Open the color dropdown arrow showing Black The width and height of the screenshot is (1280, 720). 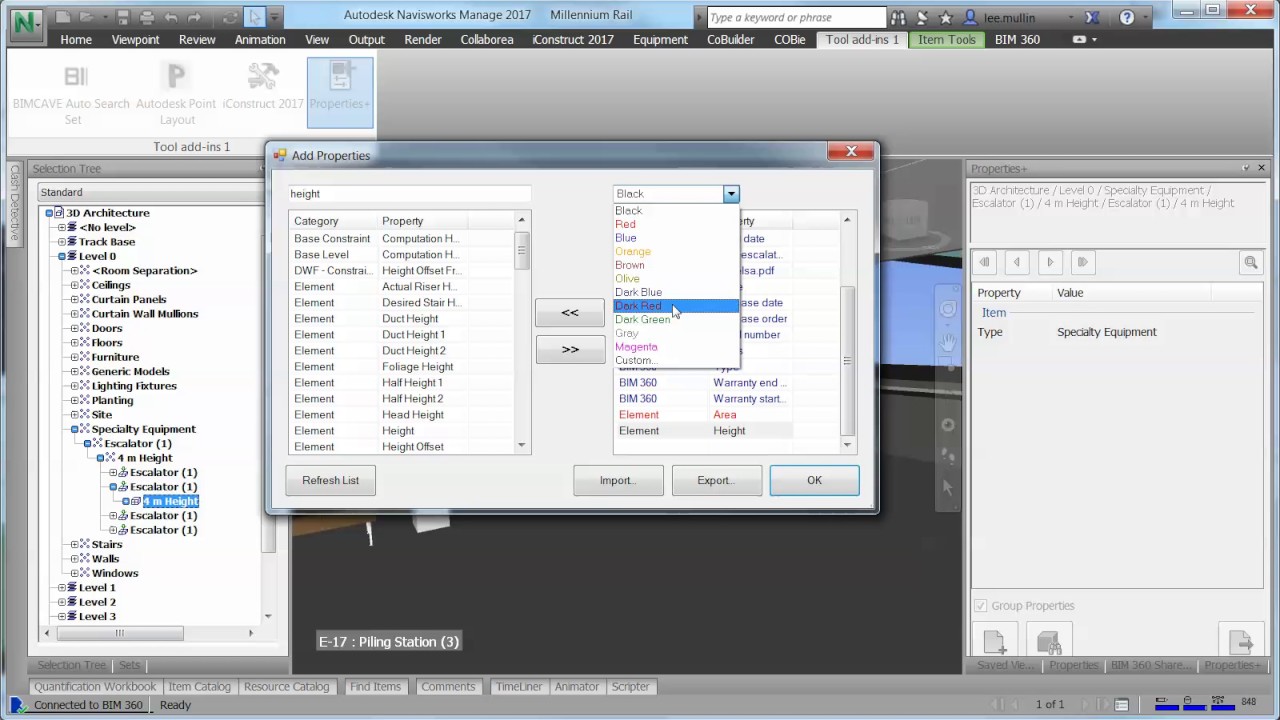(731, 194)
